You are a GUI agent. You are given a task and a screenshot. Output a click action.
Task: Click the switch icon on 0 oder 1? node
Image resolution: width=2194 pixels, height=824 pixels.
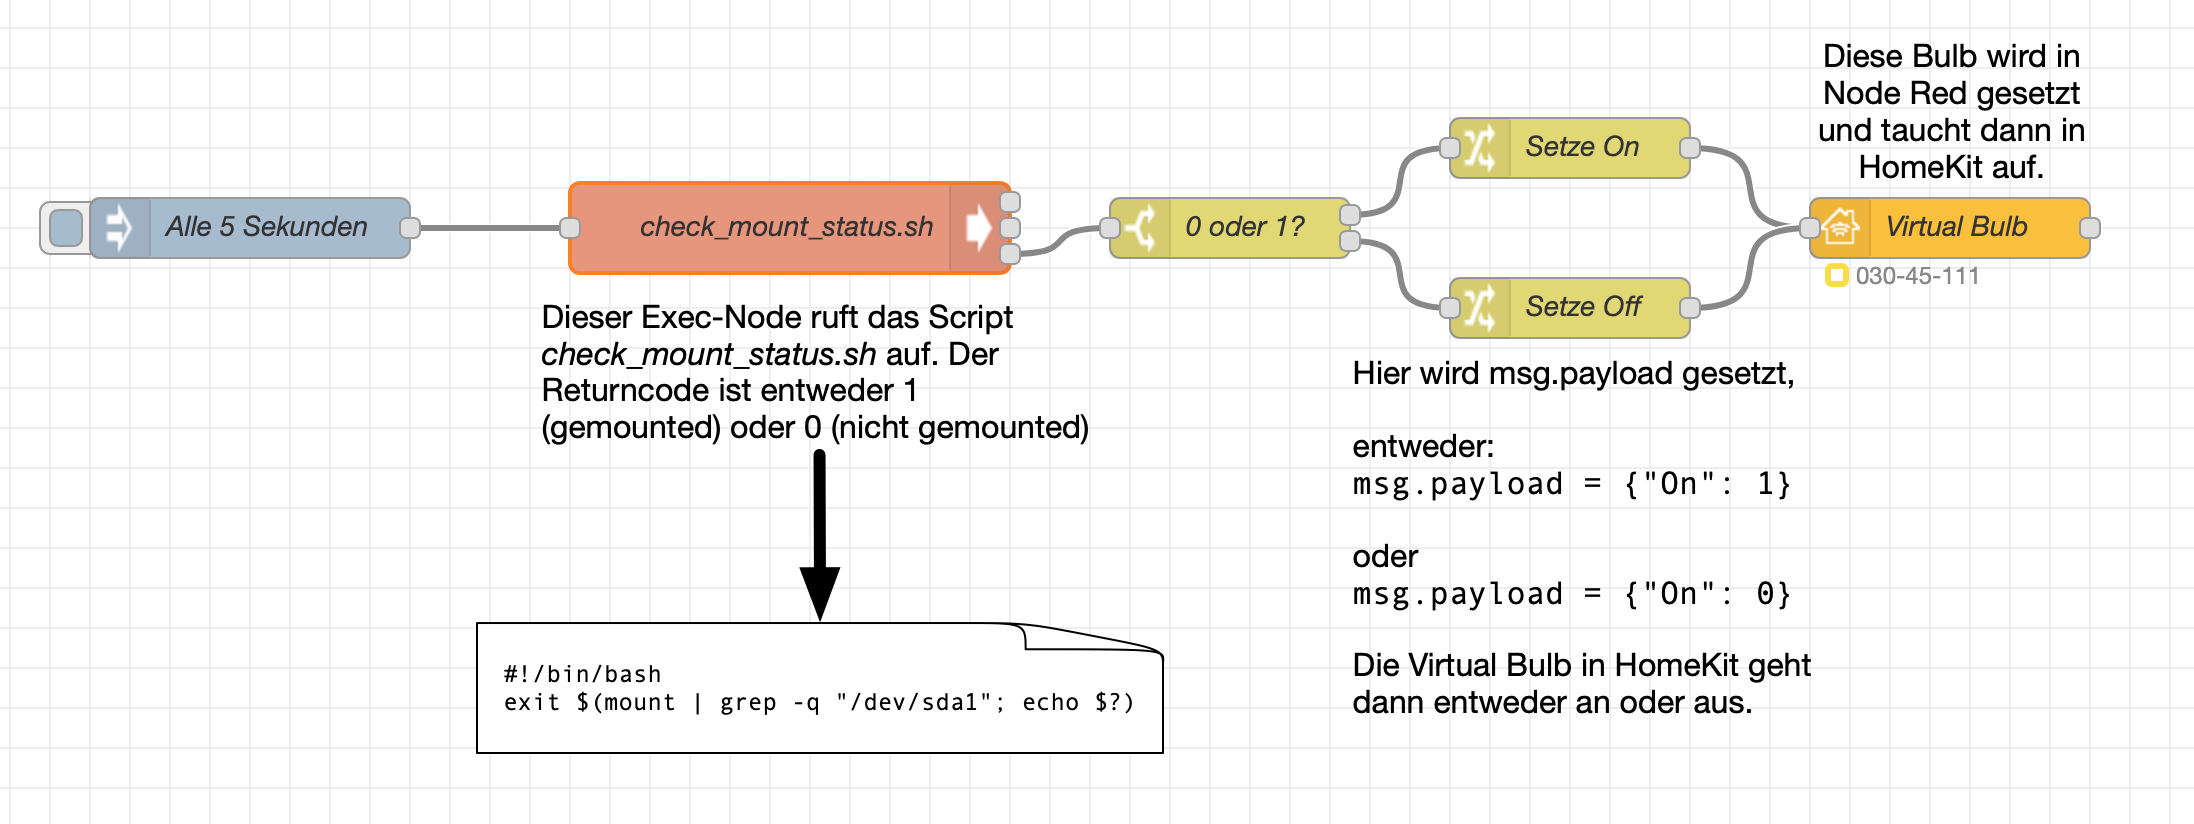(x=1140, y=228)
